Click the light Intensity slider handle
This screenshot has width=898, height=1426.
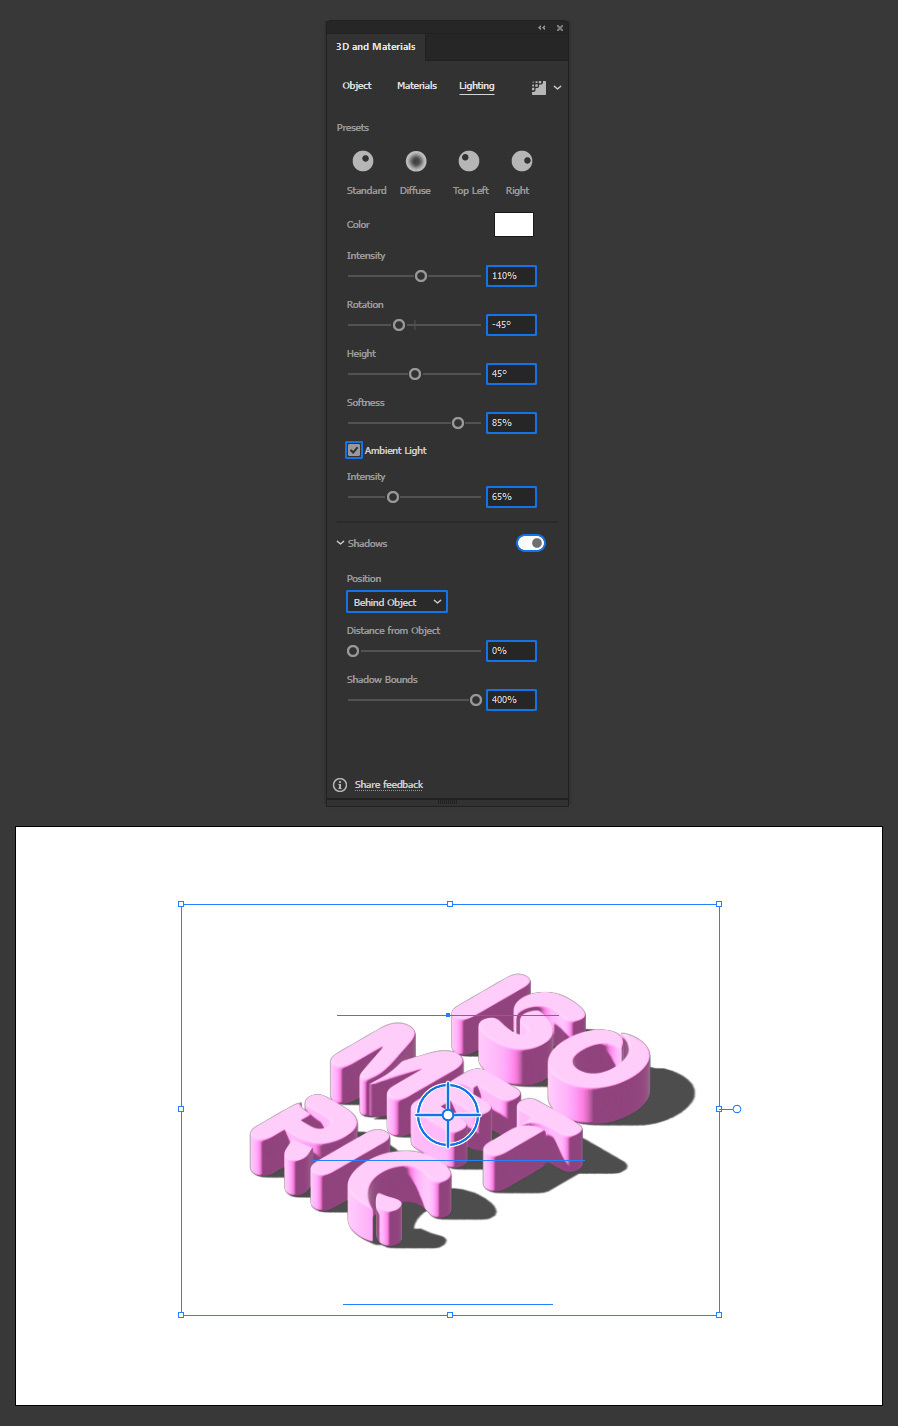pos(421,276)
